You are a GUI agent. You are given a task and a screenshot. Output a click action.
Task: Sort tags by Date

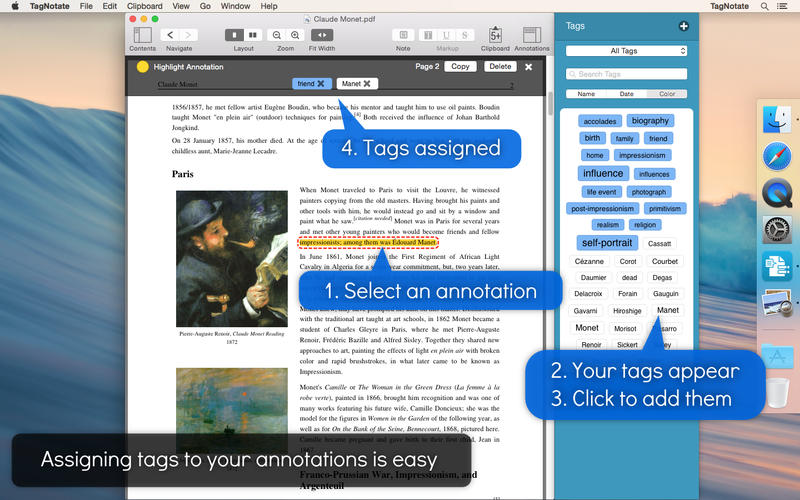(x=627, y=94)
